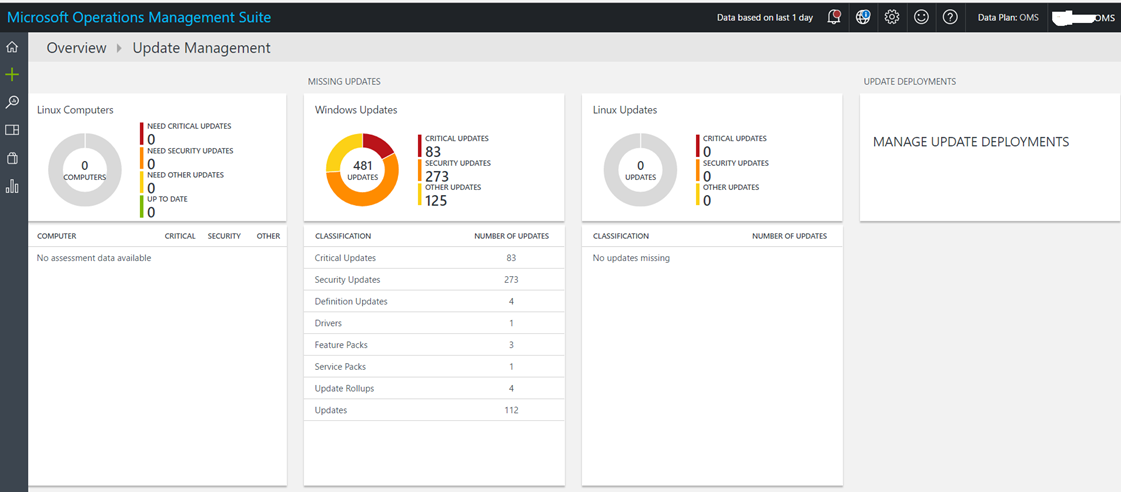Click the smiley feedback icon
The height and width of the screenshot is (492, 1121).
pos(922,17)
